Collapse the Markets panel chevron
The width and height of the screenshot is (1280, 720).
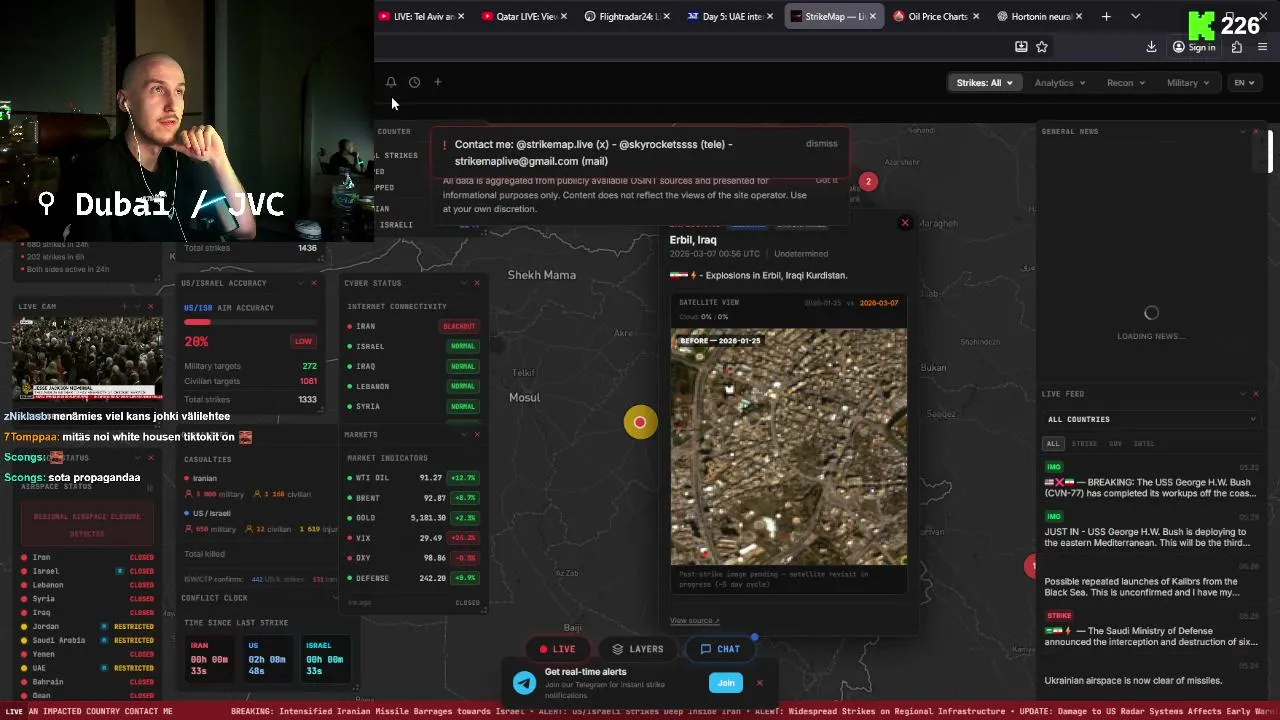click(464, 434)
